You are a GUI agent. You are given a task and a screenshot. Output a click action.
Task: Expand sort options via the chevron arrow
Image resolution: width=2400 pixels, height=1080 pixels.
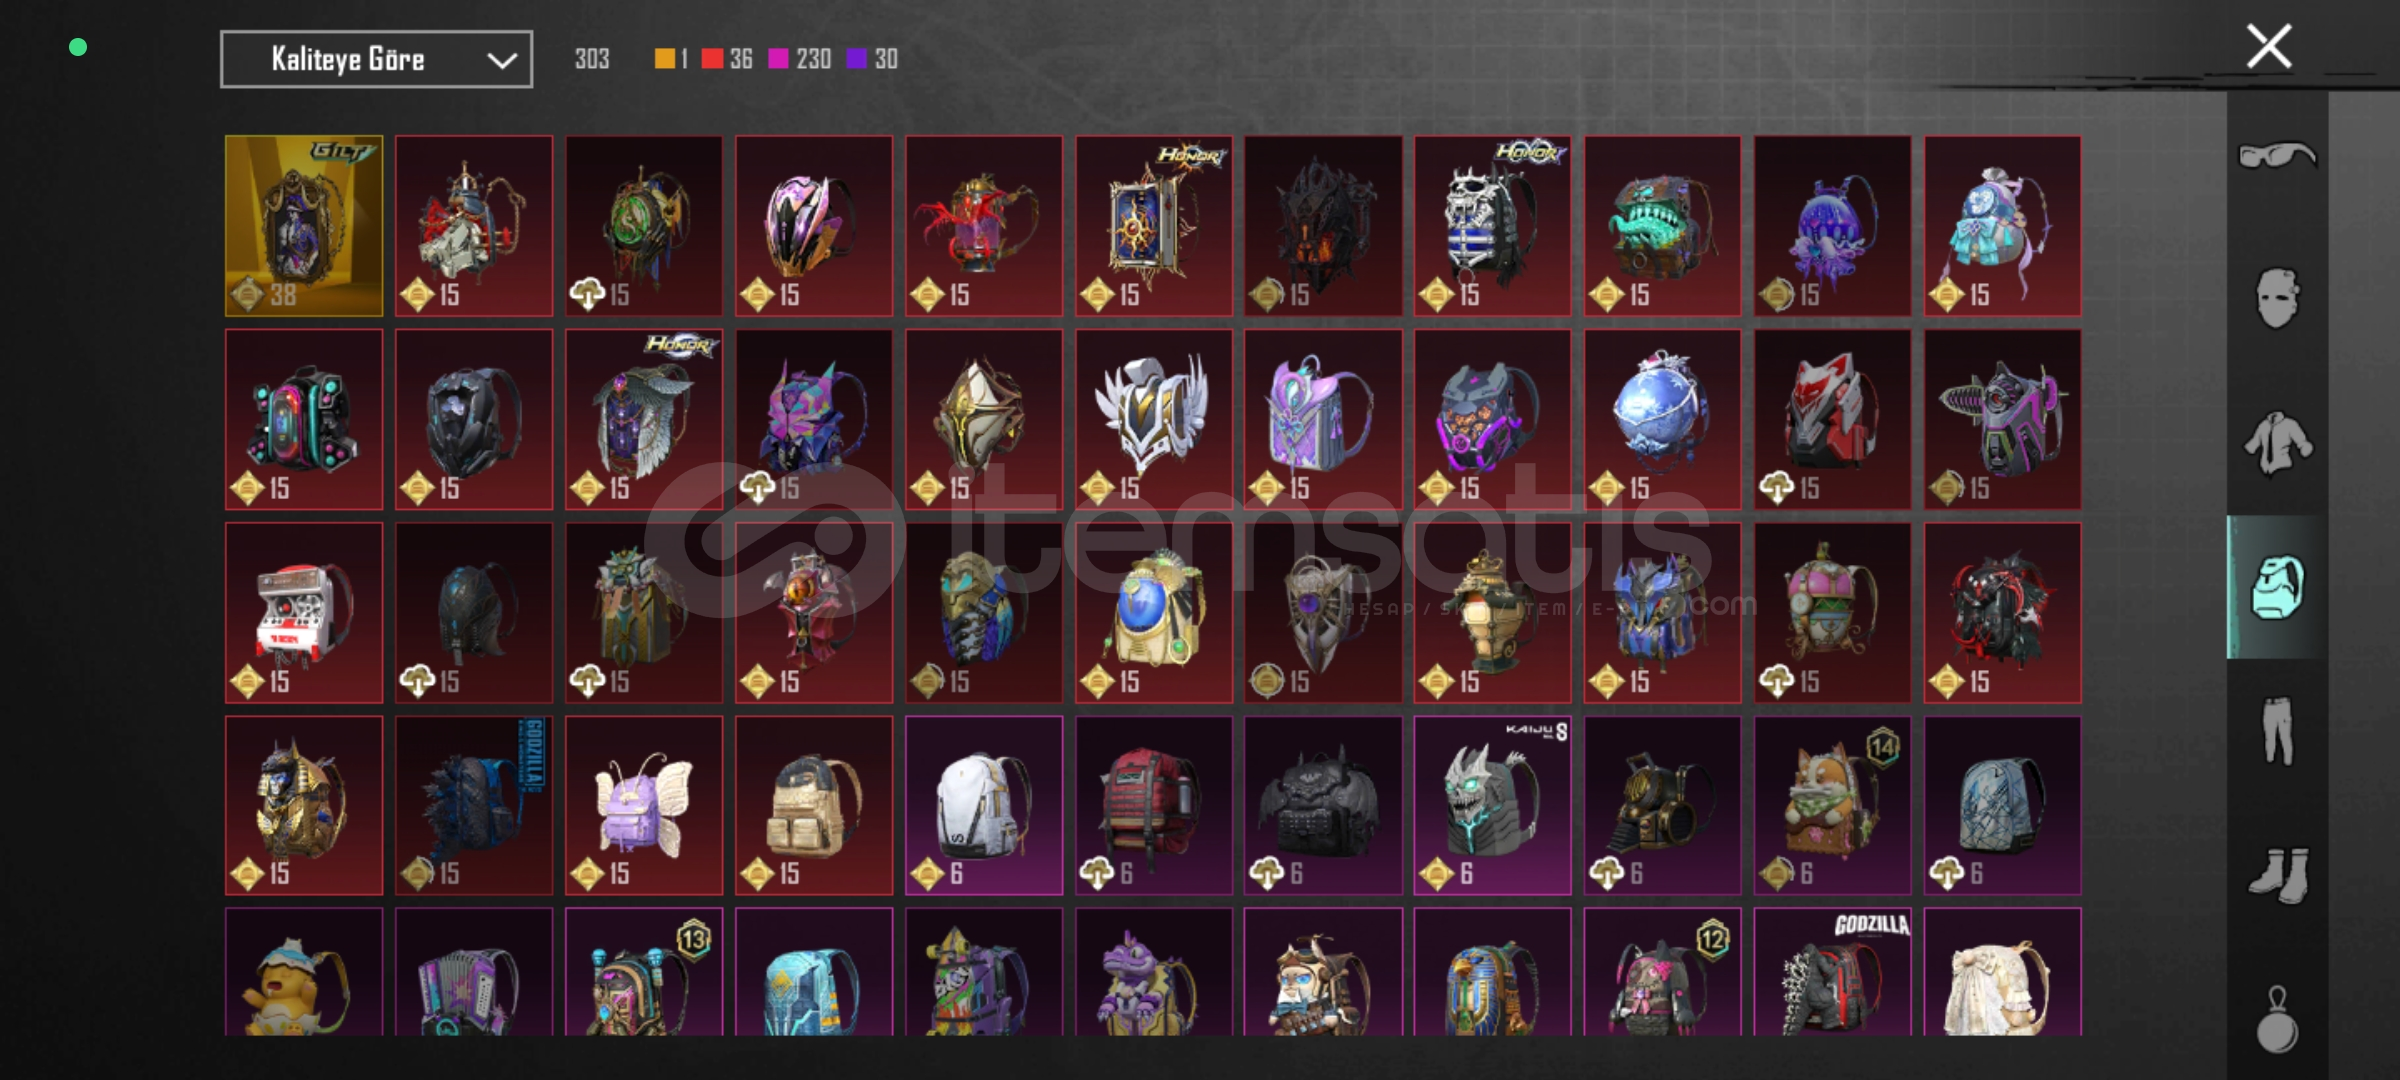(x=501, y=60)
